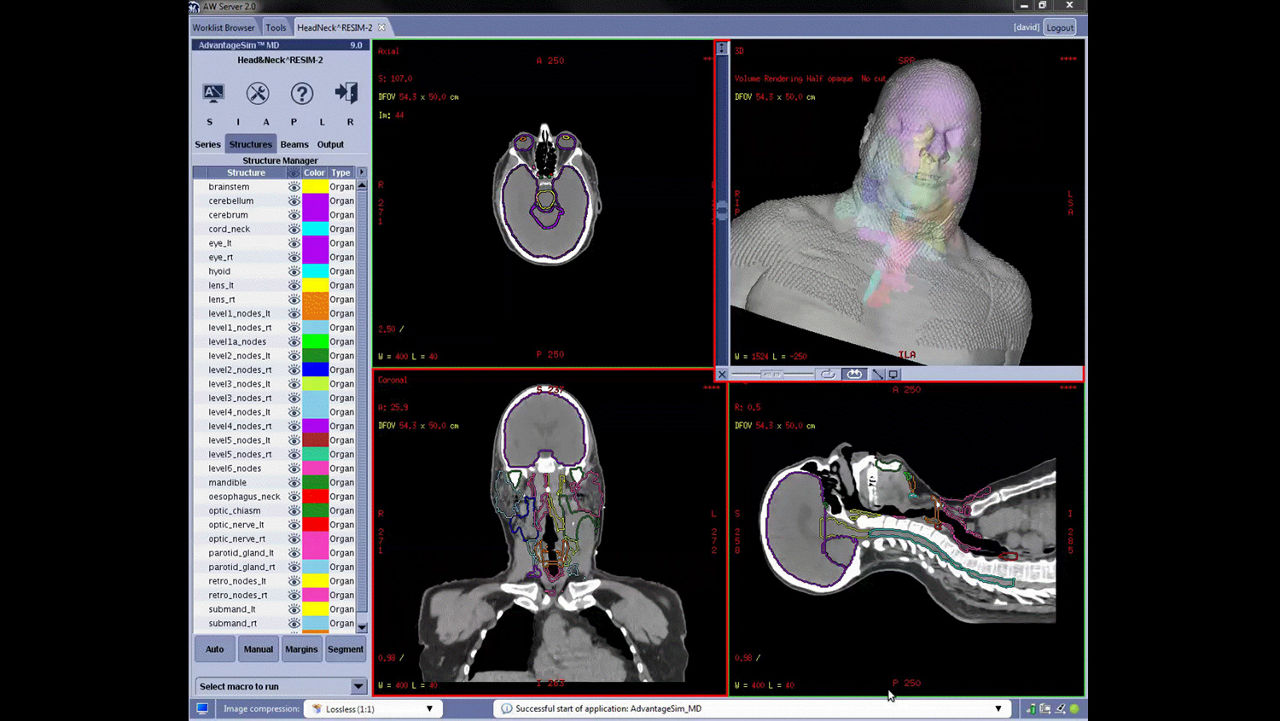Switch to the Beams tab
This screenshot has height=721, width=1280.
294,144
